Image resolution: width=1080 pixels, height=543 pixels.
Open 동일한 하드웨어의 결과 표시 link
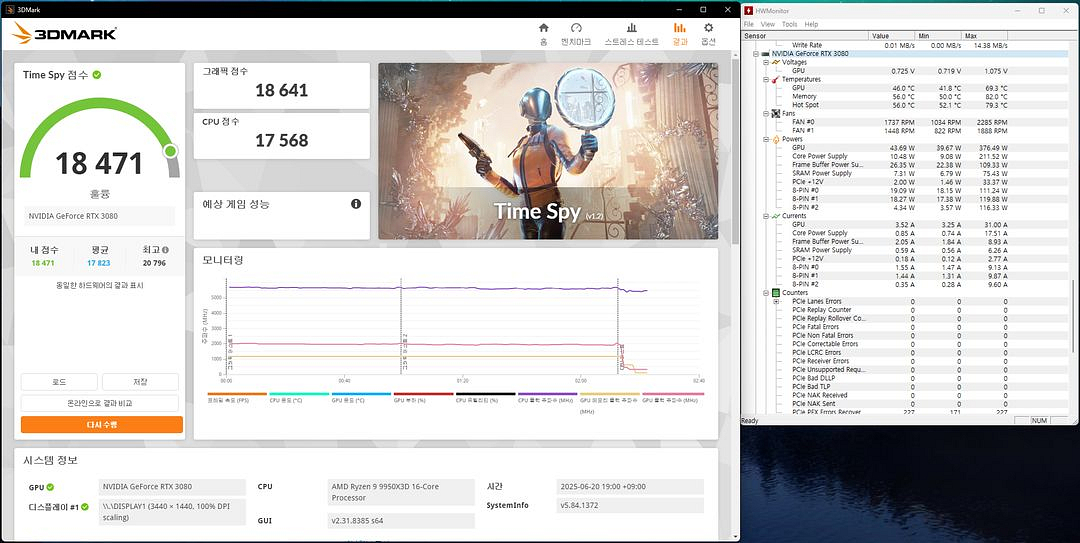click(x=100, y=285)
